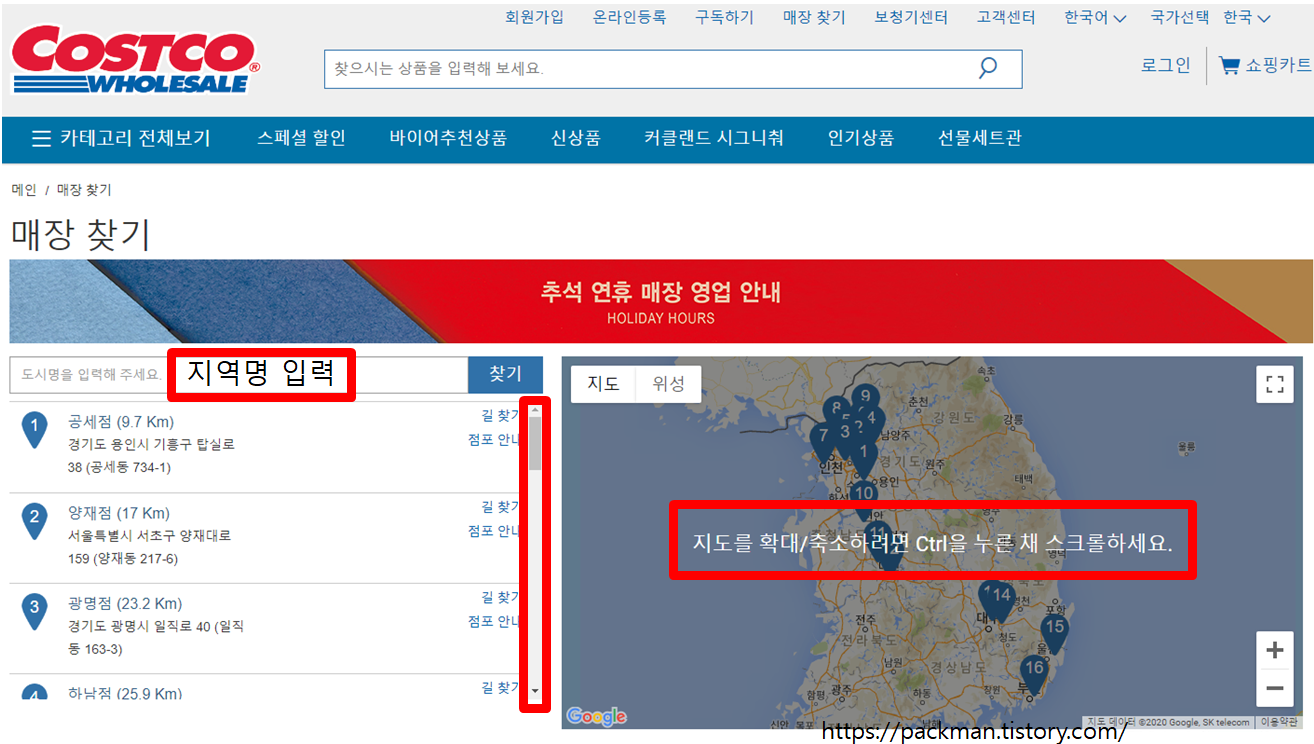Click the store list scroll-up arrow
The height and width of the screenshot is (744, 1314).
pos(535,409)
